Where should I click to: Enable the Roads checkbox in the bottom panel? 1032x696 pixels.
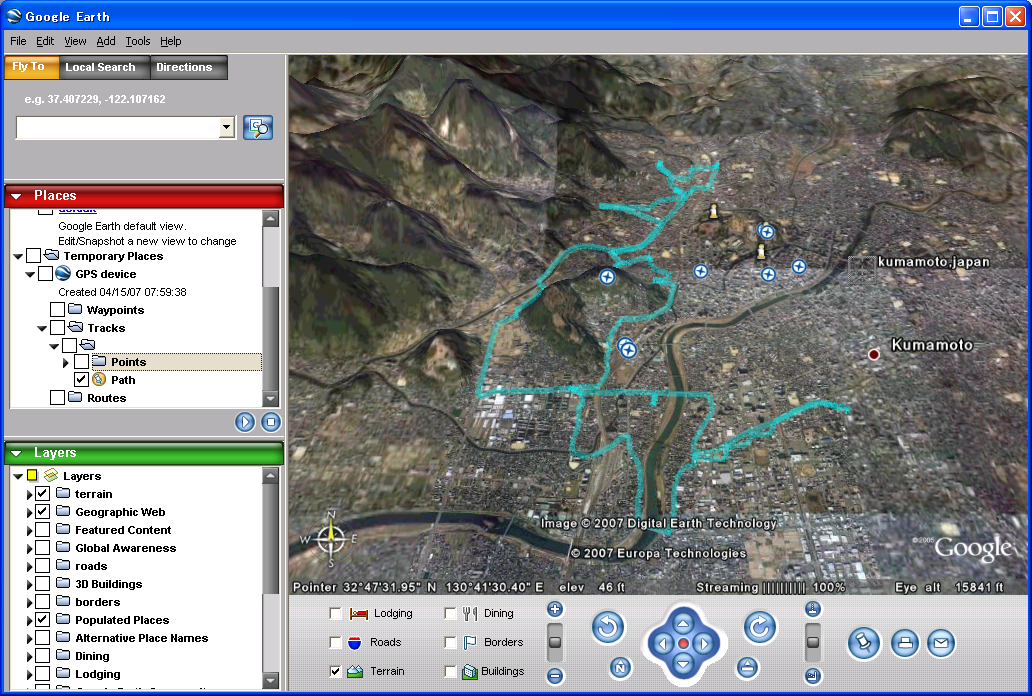[x=335, y=642]
